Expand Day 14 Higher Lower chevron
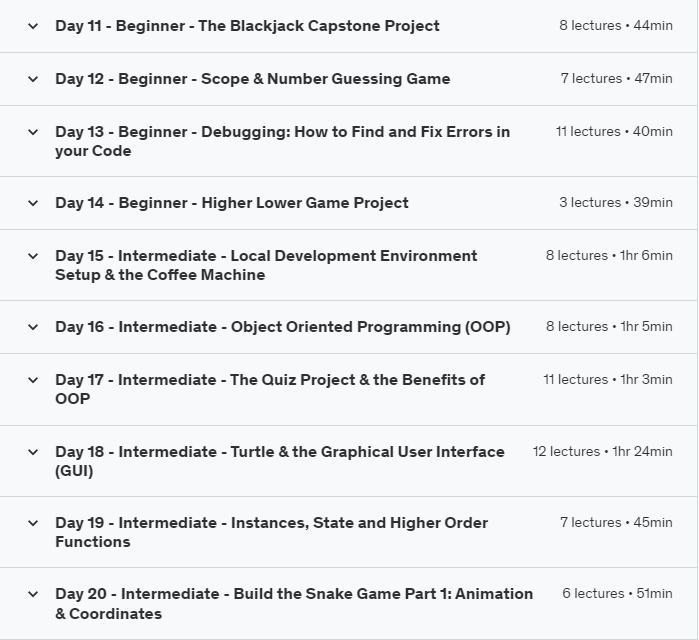Image resolution: width=699 pixels, height=640 pixels. [x=33, y=203]
